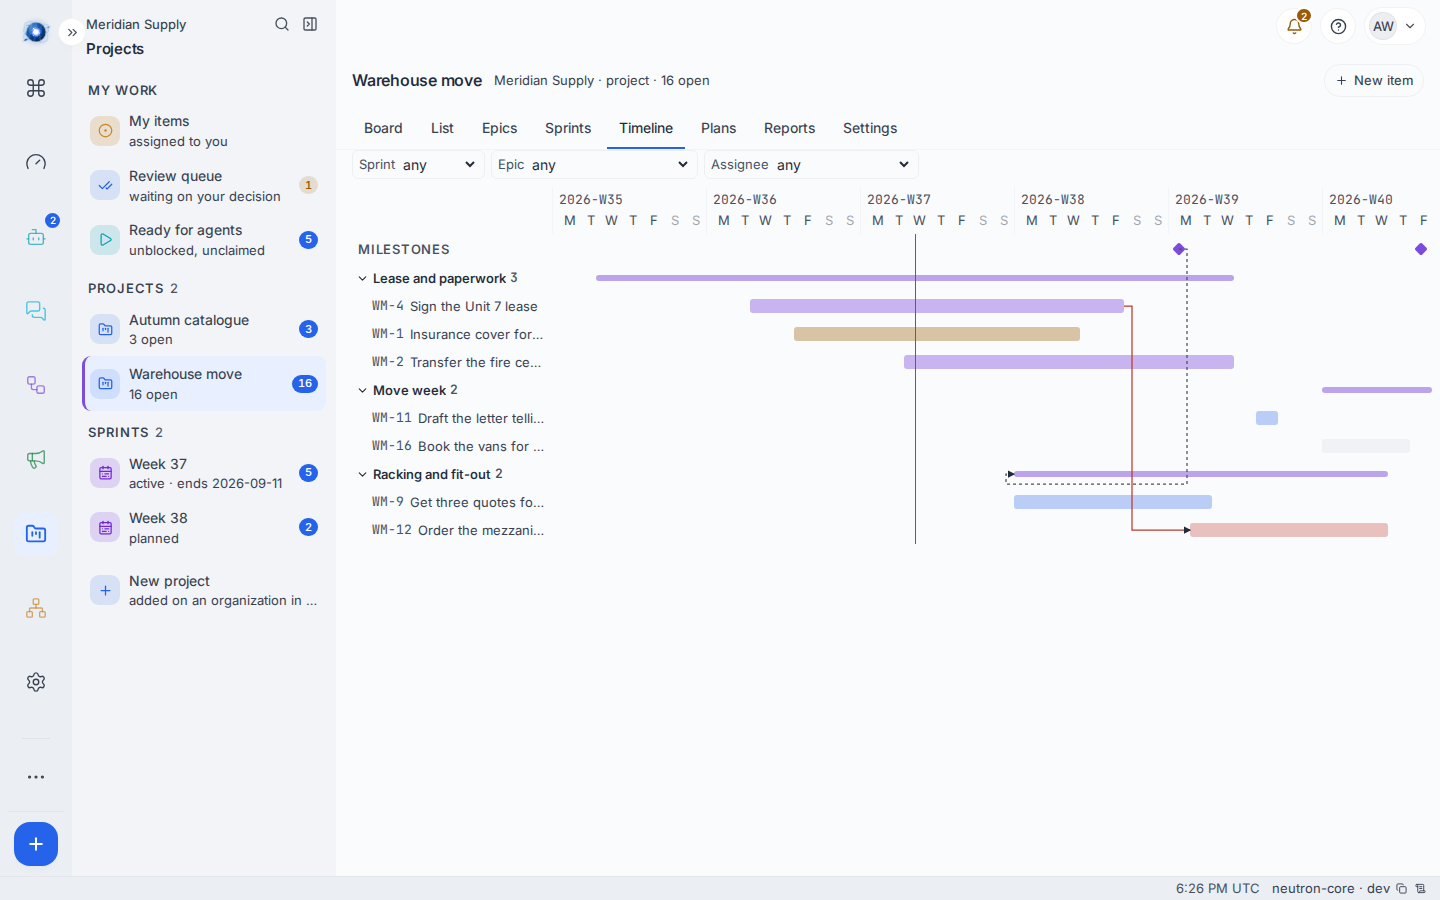Expand the left rail chevron button

click(72, 33)
